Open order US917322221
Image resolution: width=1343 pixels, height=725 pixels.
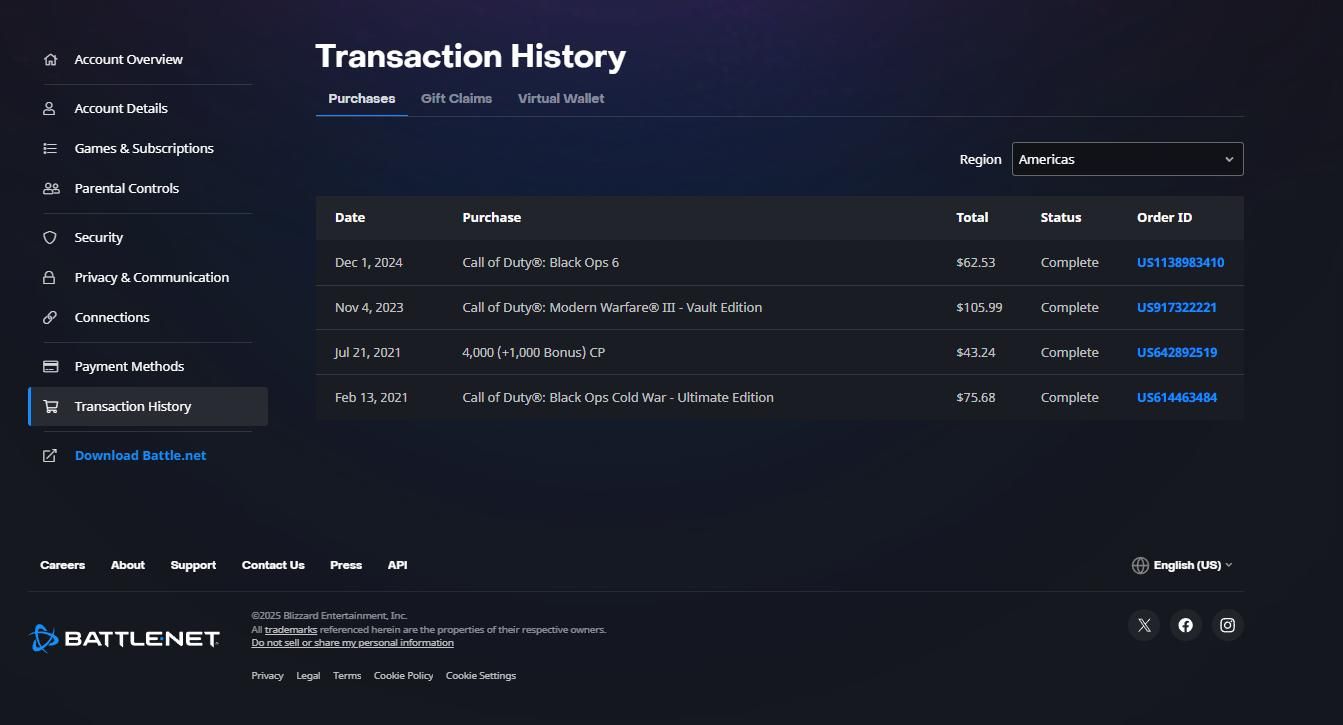tap(1177, 308)
